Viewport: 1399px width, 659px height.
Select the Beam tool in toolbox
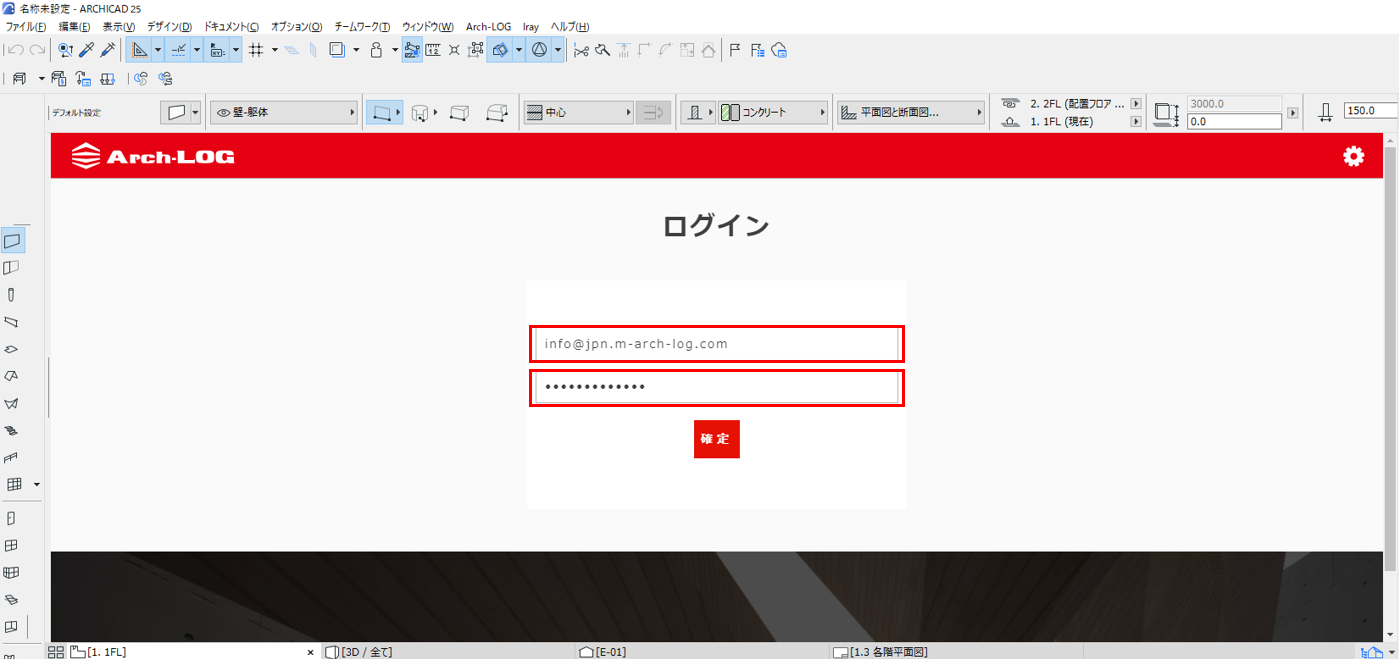click(12, 322)
